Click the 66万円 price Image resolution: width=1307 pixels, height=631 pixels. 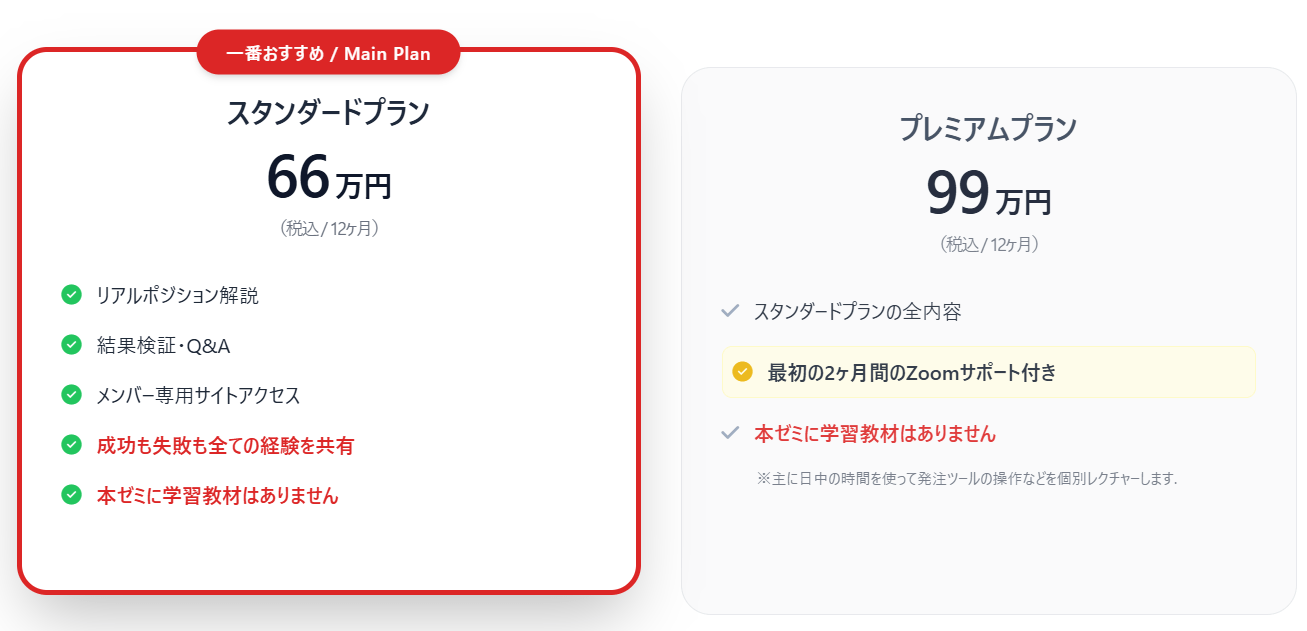(328, 178)
